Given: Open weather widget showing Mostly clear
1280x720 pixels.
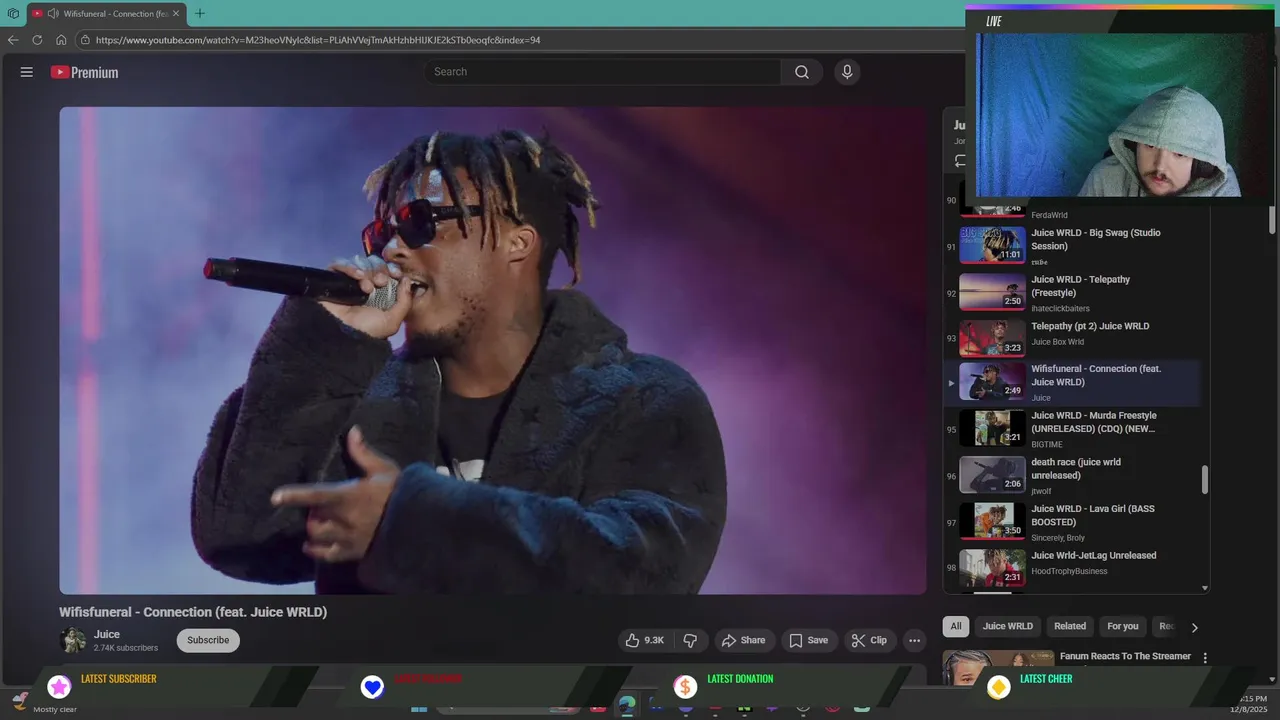Looking at the screenshot, I should coord(45,704).
